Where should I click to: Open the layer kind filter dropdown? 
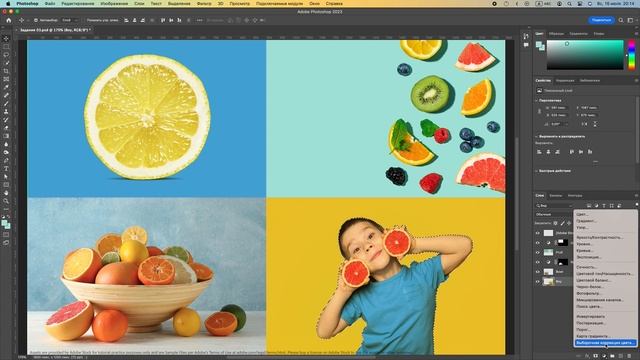pyautogui.click(x=554, y=206)
